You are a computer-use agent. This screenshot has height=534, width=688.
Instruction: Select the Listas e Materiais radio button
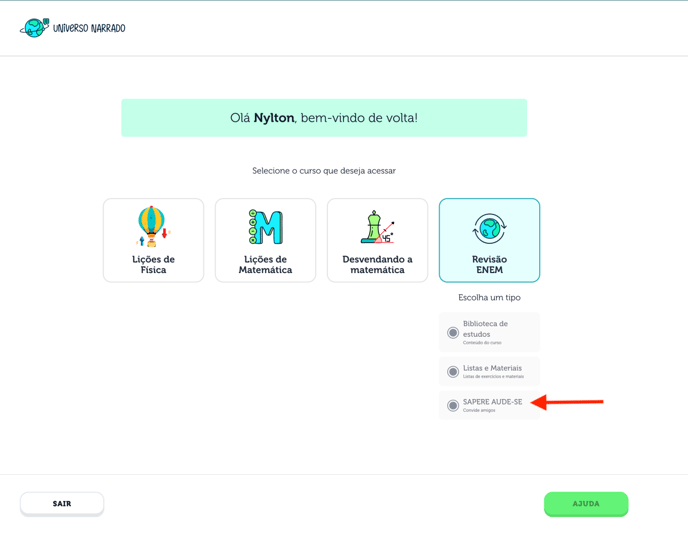[x=453, y=372]
